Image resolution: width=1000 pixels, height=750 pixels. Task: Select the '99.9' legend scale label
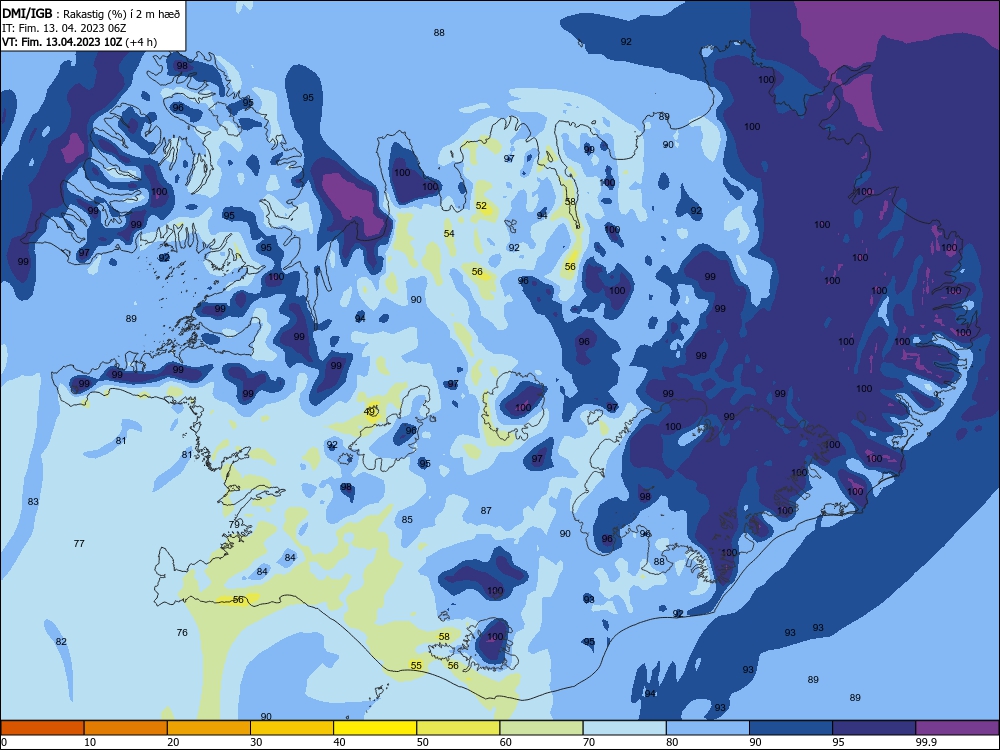click(926, 742)
